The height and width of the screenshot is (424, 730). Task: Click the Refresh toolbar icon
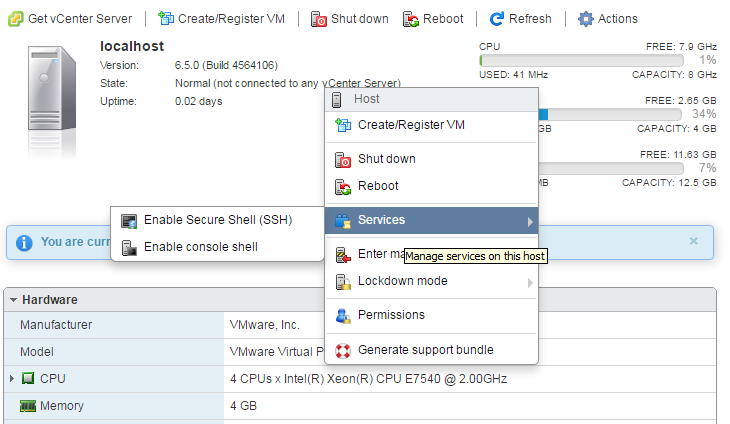tap(497, 19)
